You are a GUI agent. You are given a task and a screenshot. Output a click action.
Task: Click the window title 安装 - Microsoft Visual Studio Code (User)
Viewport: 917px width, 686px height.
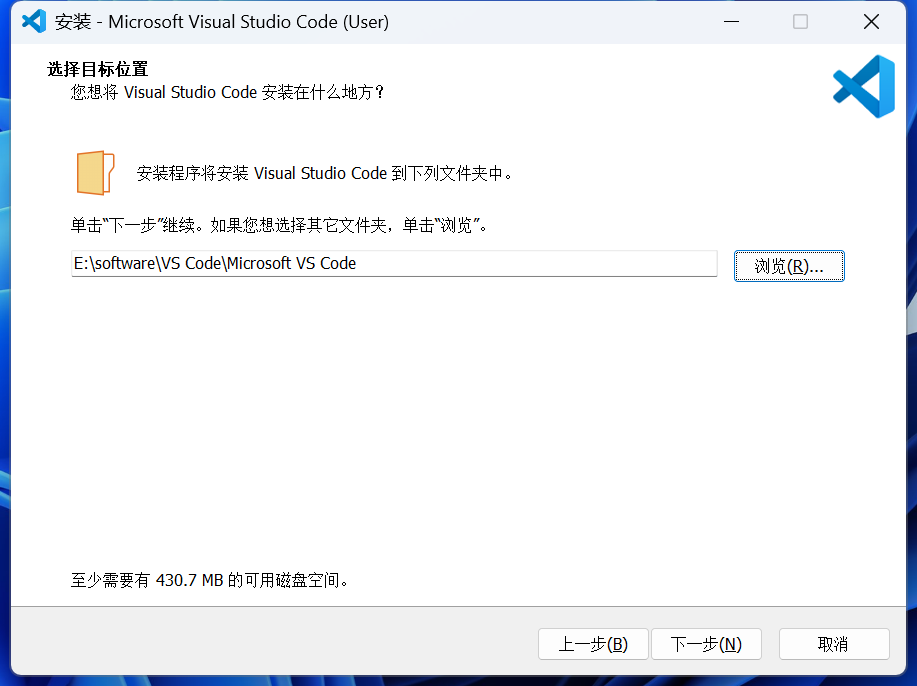pos(222,22)
